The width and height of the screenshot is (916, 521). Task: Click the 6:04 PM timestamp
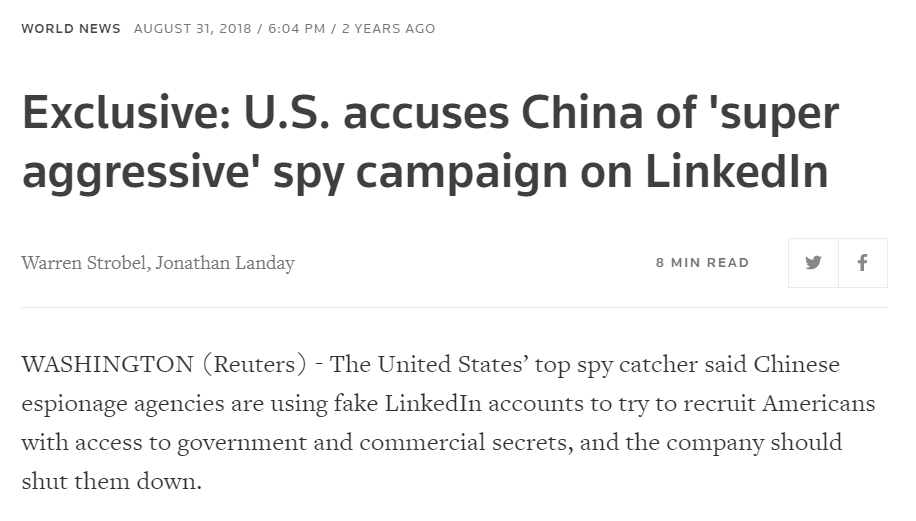pyautogui.click(x=297, y=28)
